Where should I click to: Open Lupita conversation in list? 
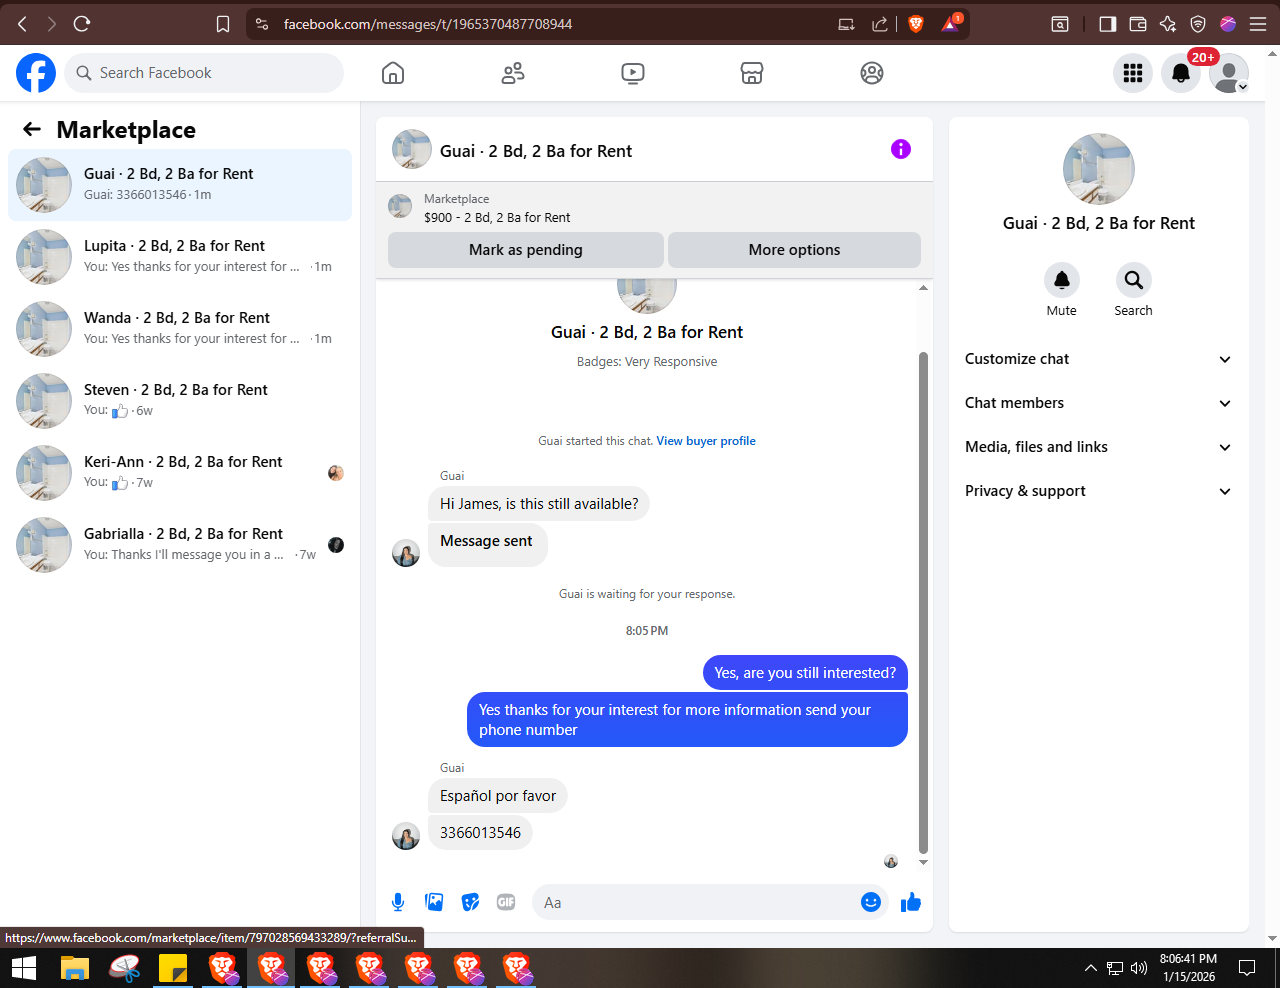click(180, 257)
